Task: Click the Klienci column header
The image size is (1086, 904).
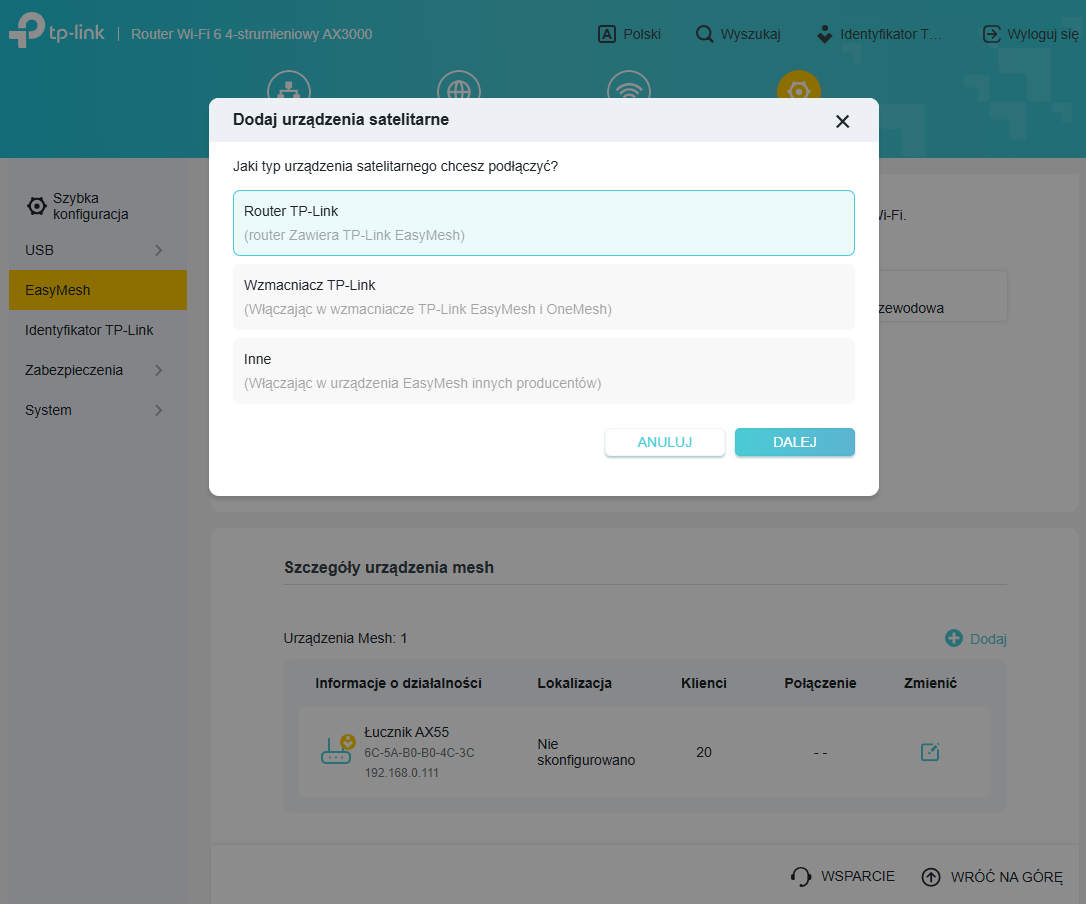Action: pyautogui.click(x=704, y=684)
